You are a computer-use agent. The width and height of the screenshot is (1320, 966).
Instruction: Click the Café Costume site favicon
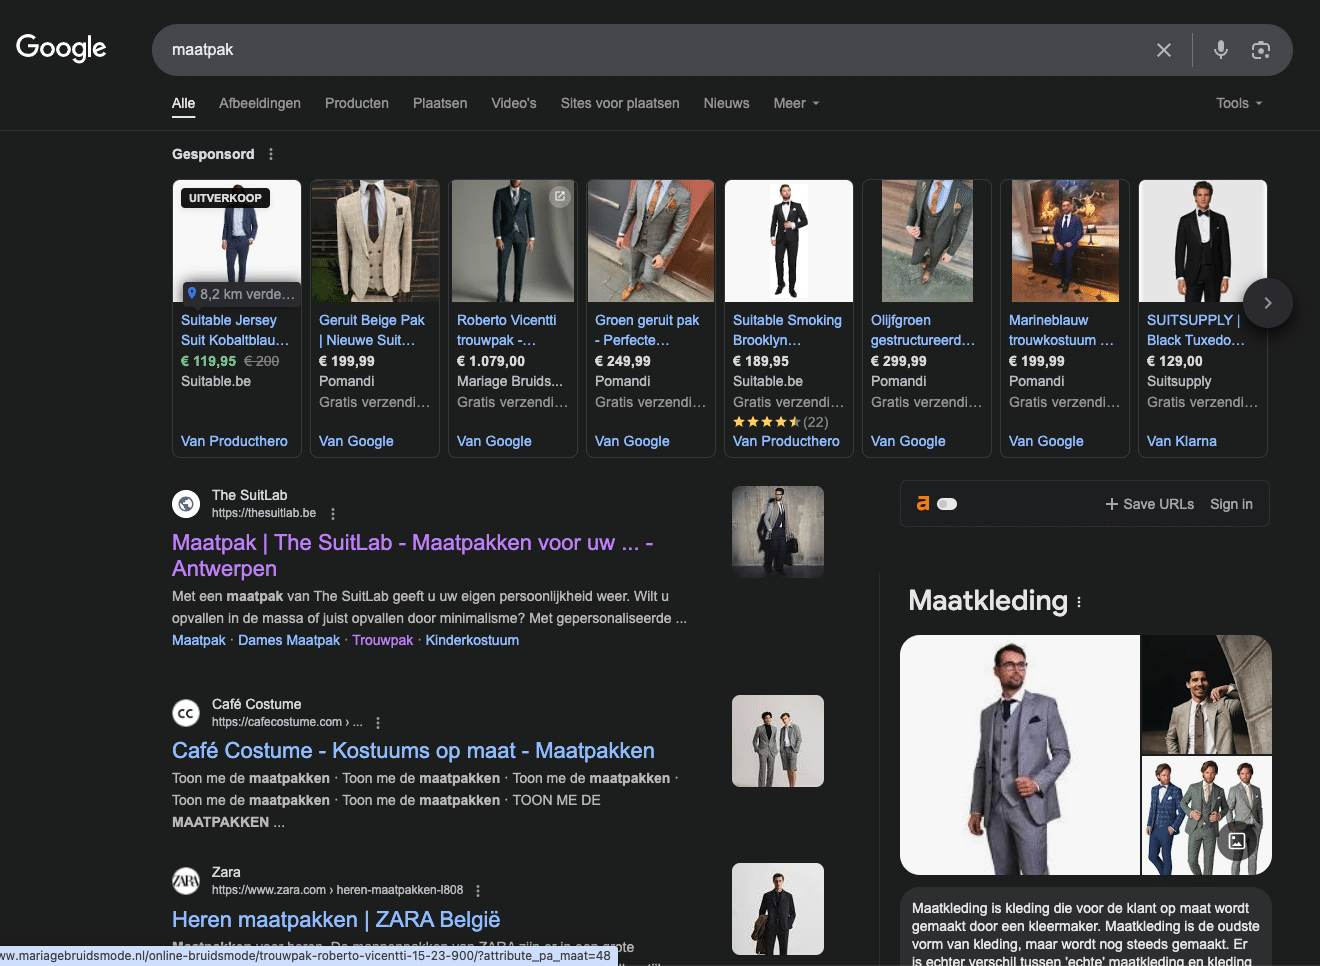point(186,713)
